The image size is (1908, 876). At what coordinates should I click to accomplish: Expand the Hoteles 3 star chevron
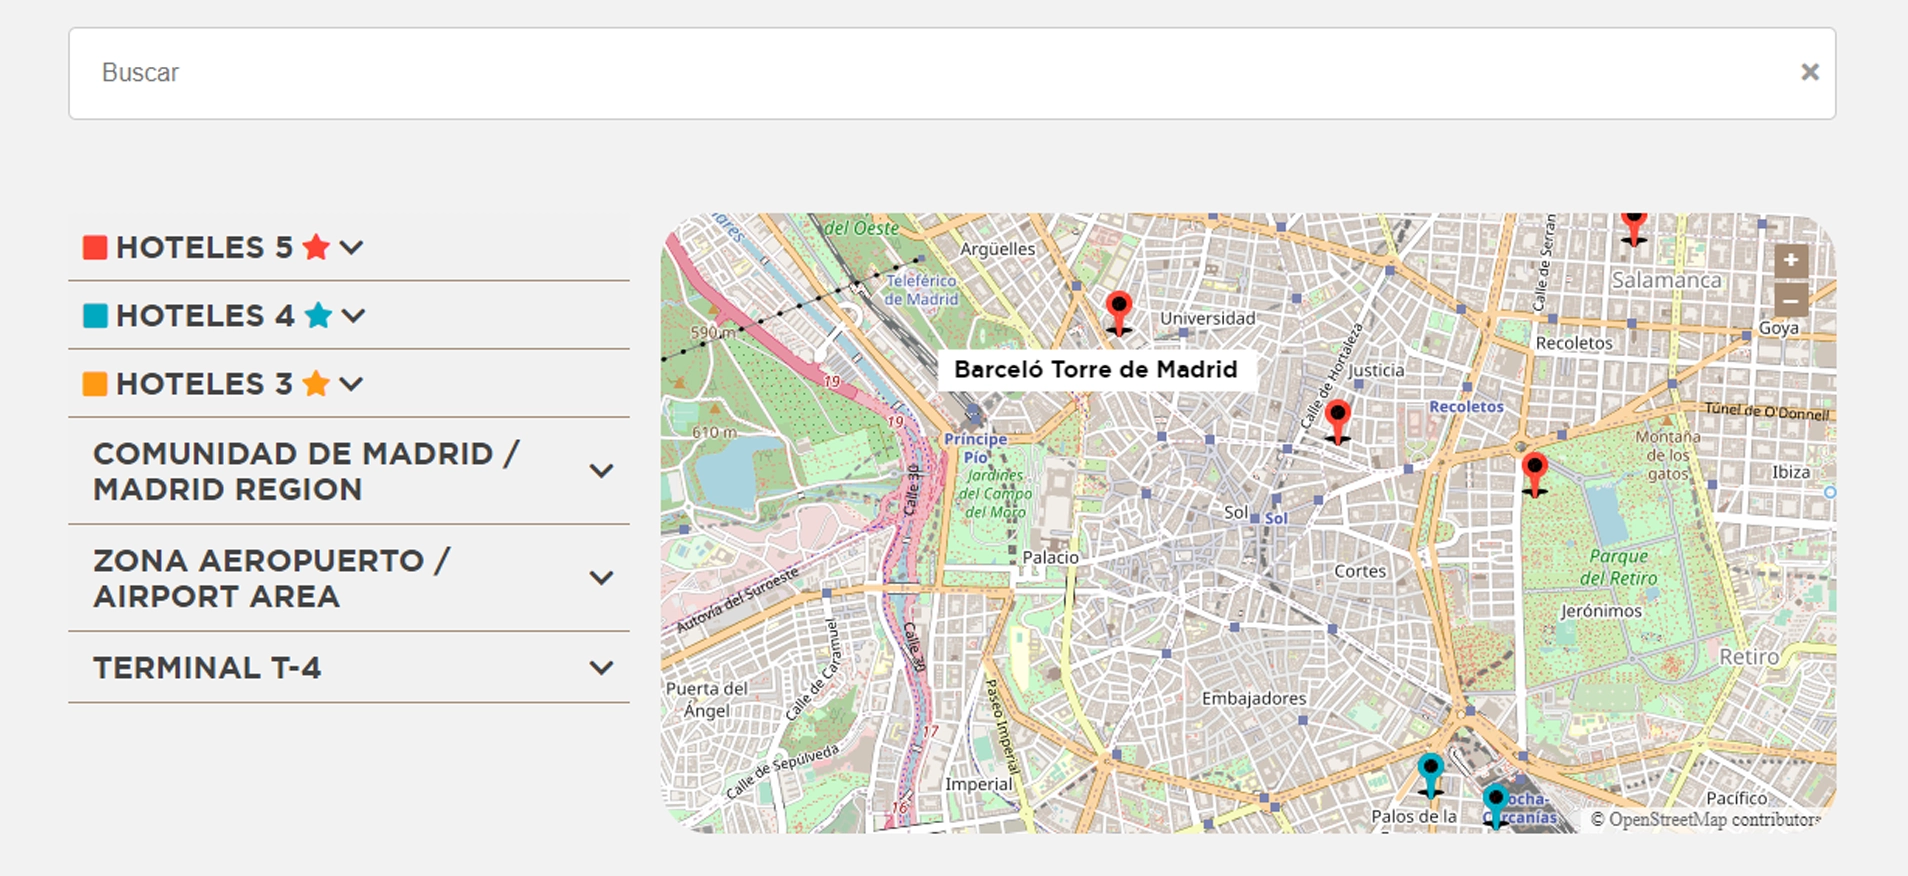[351, 384]
